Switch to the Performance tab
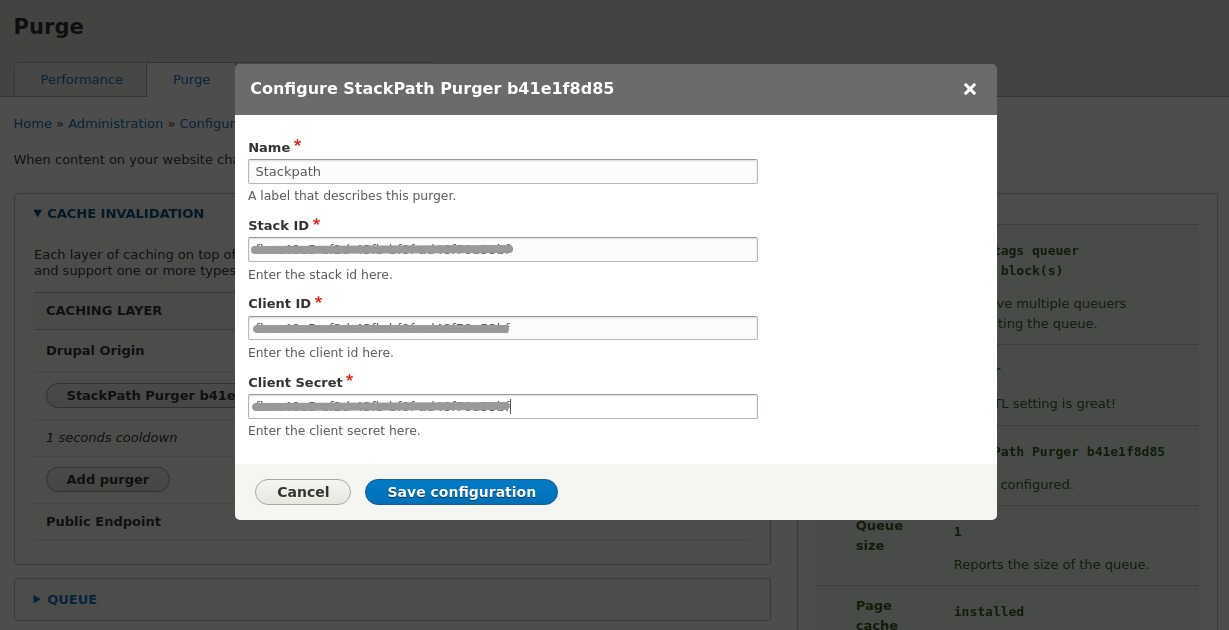Screen dimensions: 1229x630 (x=81, y=79)
